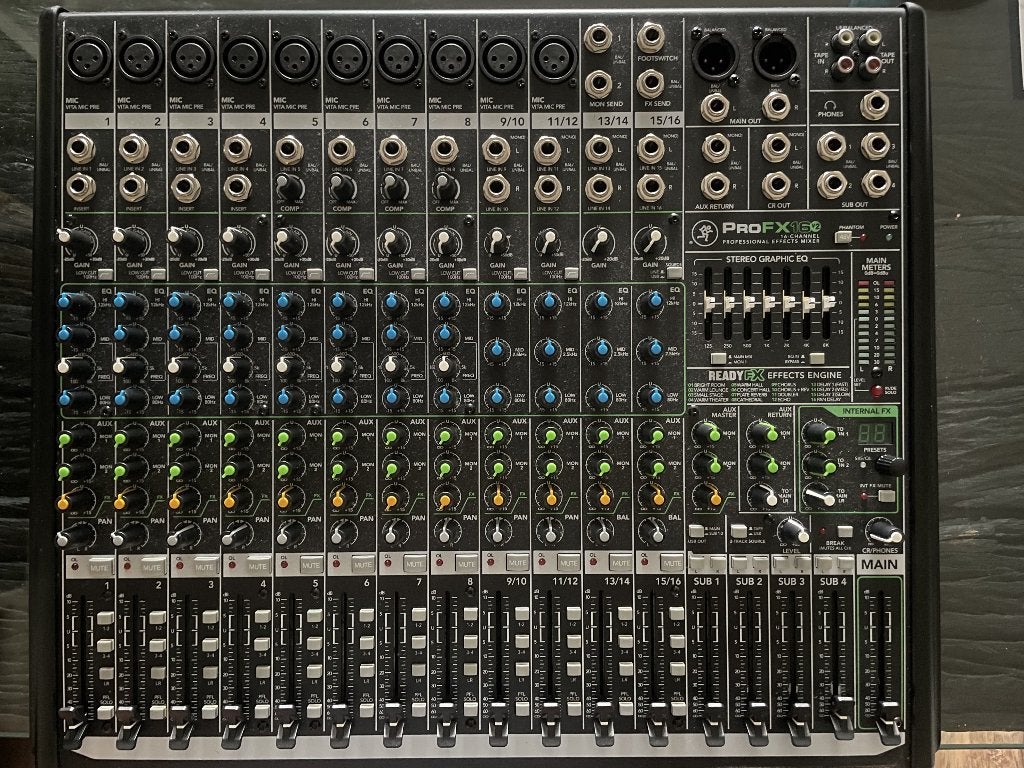
Task: Mute stereo channel 13/14
Action: 620,562
